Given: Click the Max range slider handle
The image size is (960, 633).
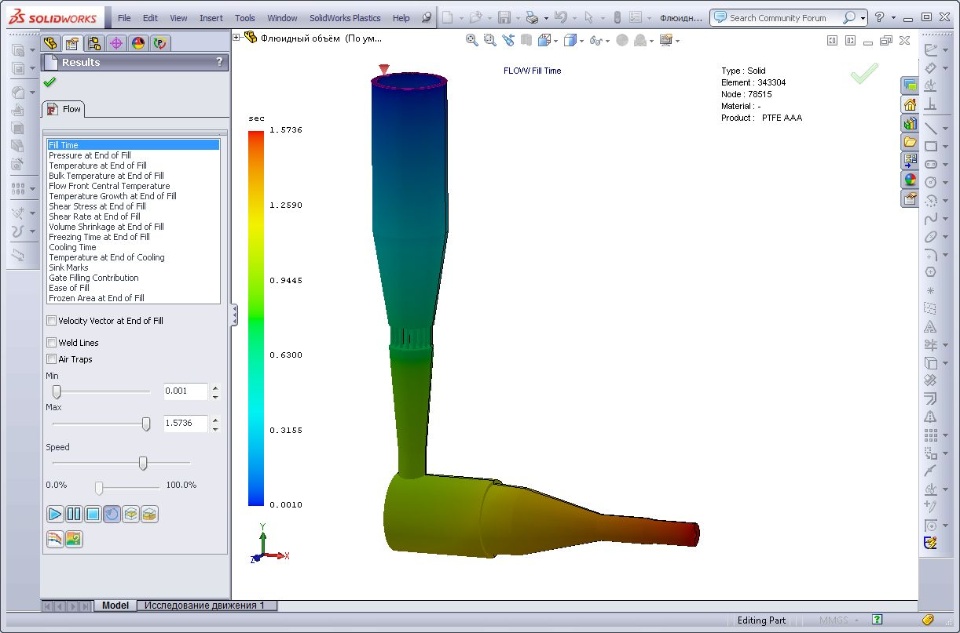Looking at the screenshot, I should click(x=146, y=424).
